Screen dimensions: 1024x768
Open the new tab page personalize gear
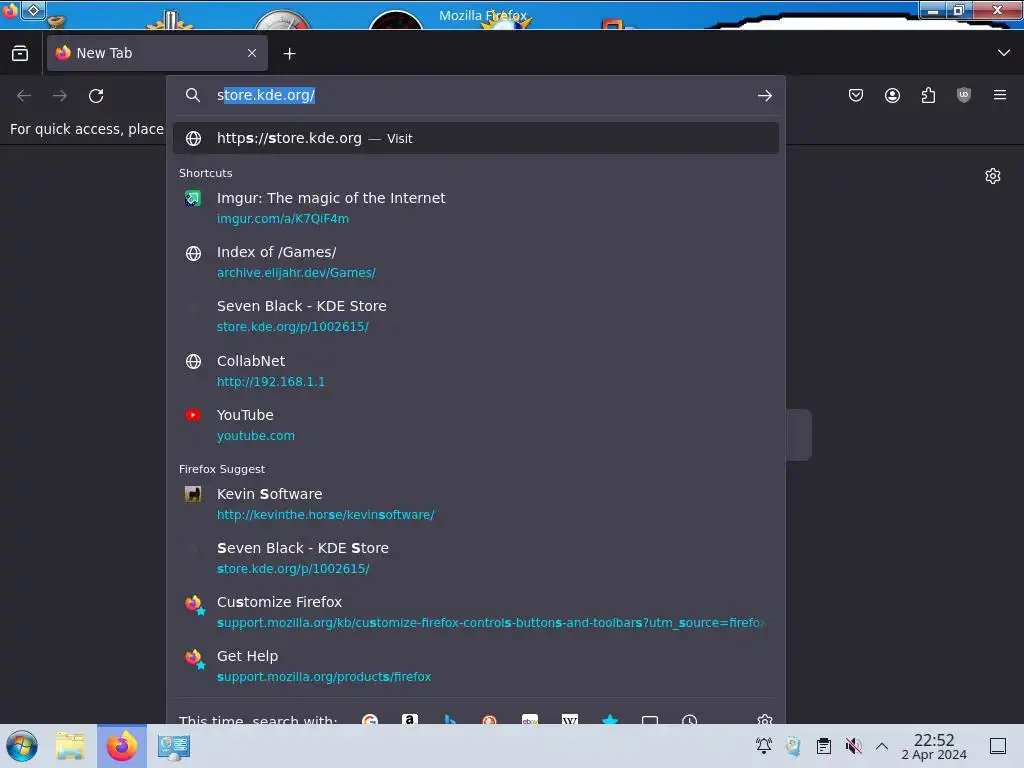(993, 176)
